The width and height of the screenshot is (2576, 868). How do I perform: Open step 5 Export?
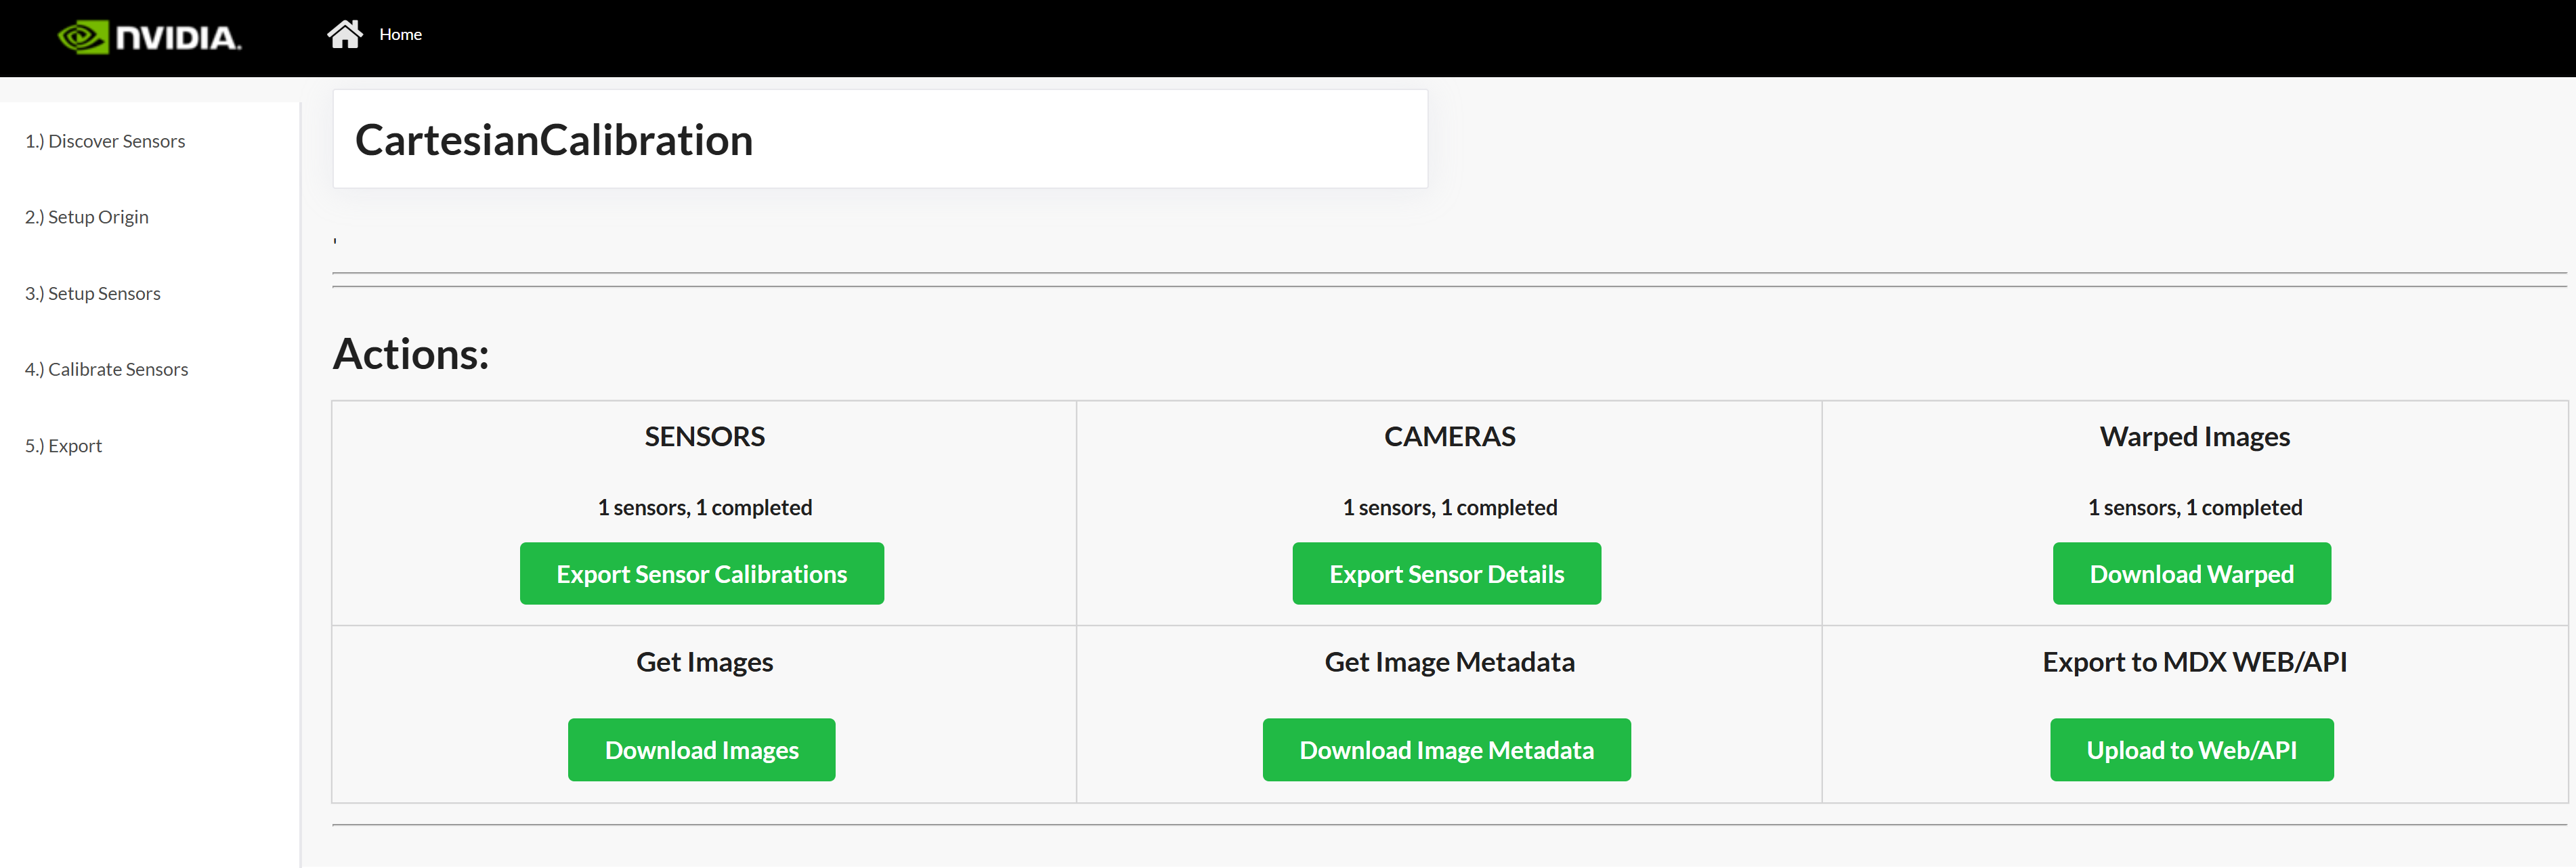point(64,446)
